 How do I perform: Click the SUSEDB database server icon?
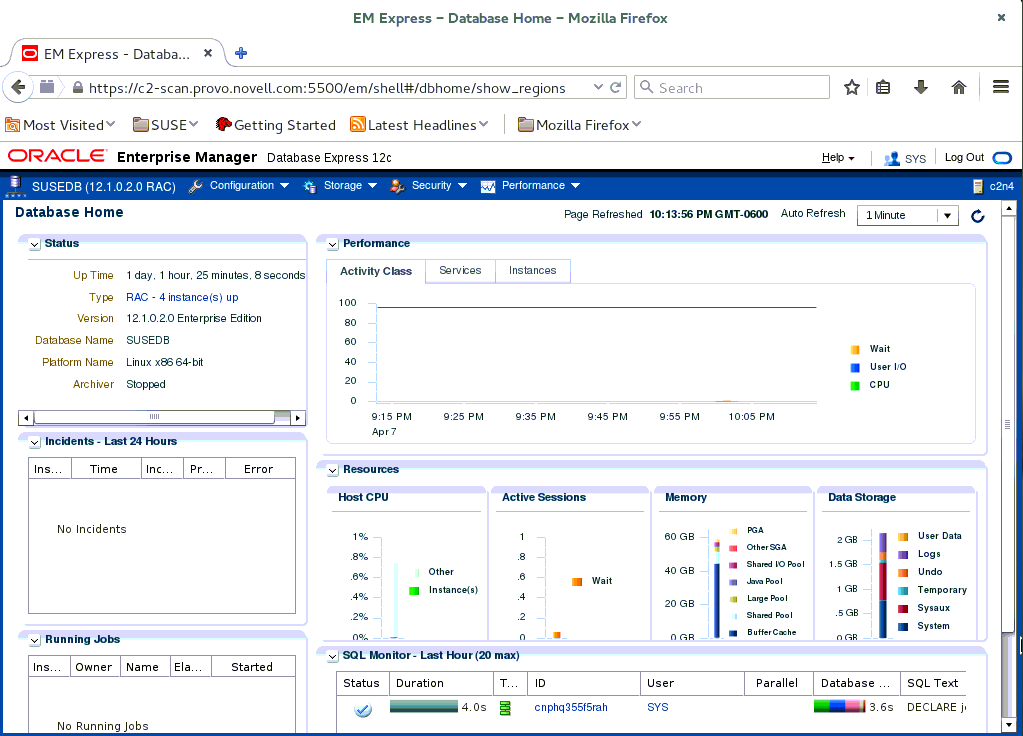point(15,186)
